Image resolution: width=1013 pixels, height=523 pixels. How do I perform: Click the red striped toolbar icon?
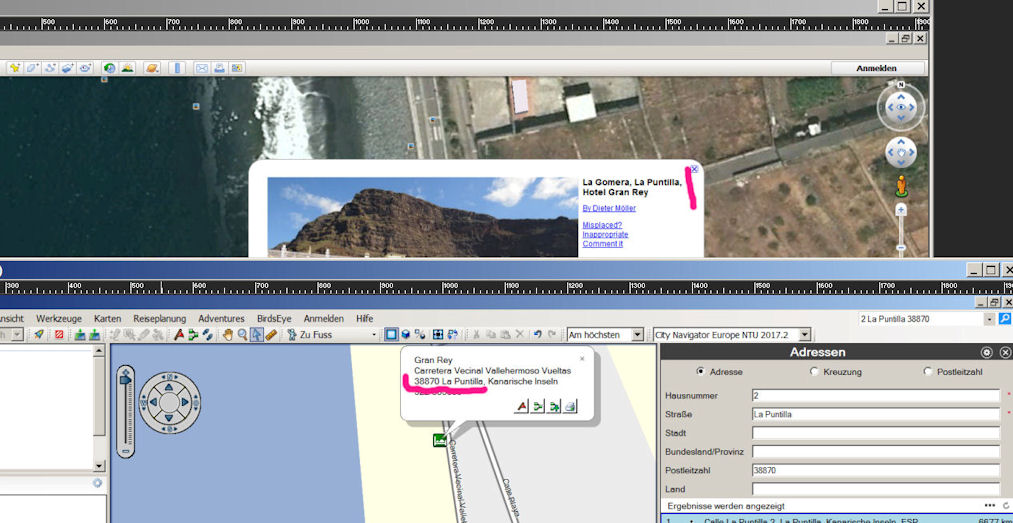59,334
